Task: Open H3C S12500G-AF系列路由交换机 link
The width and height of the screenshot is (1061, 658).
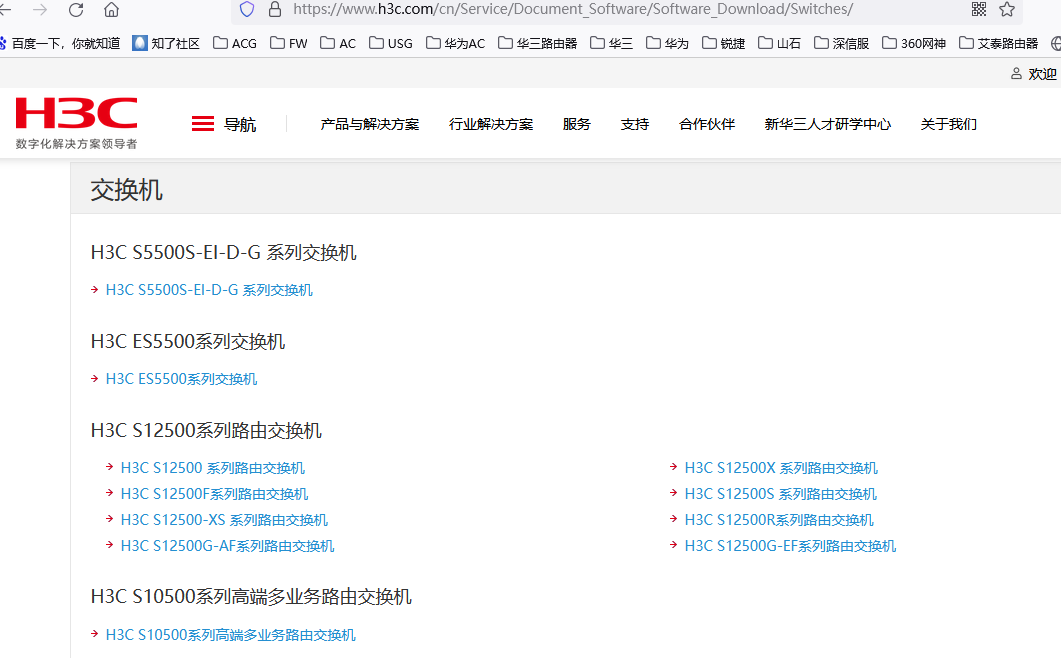Action: [227, 546]
